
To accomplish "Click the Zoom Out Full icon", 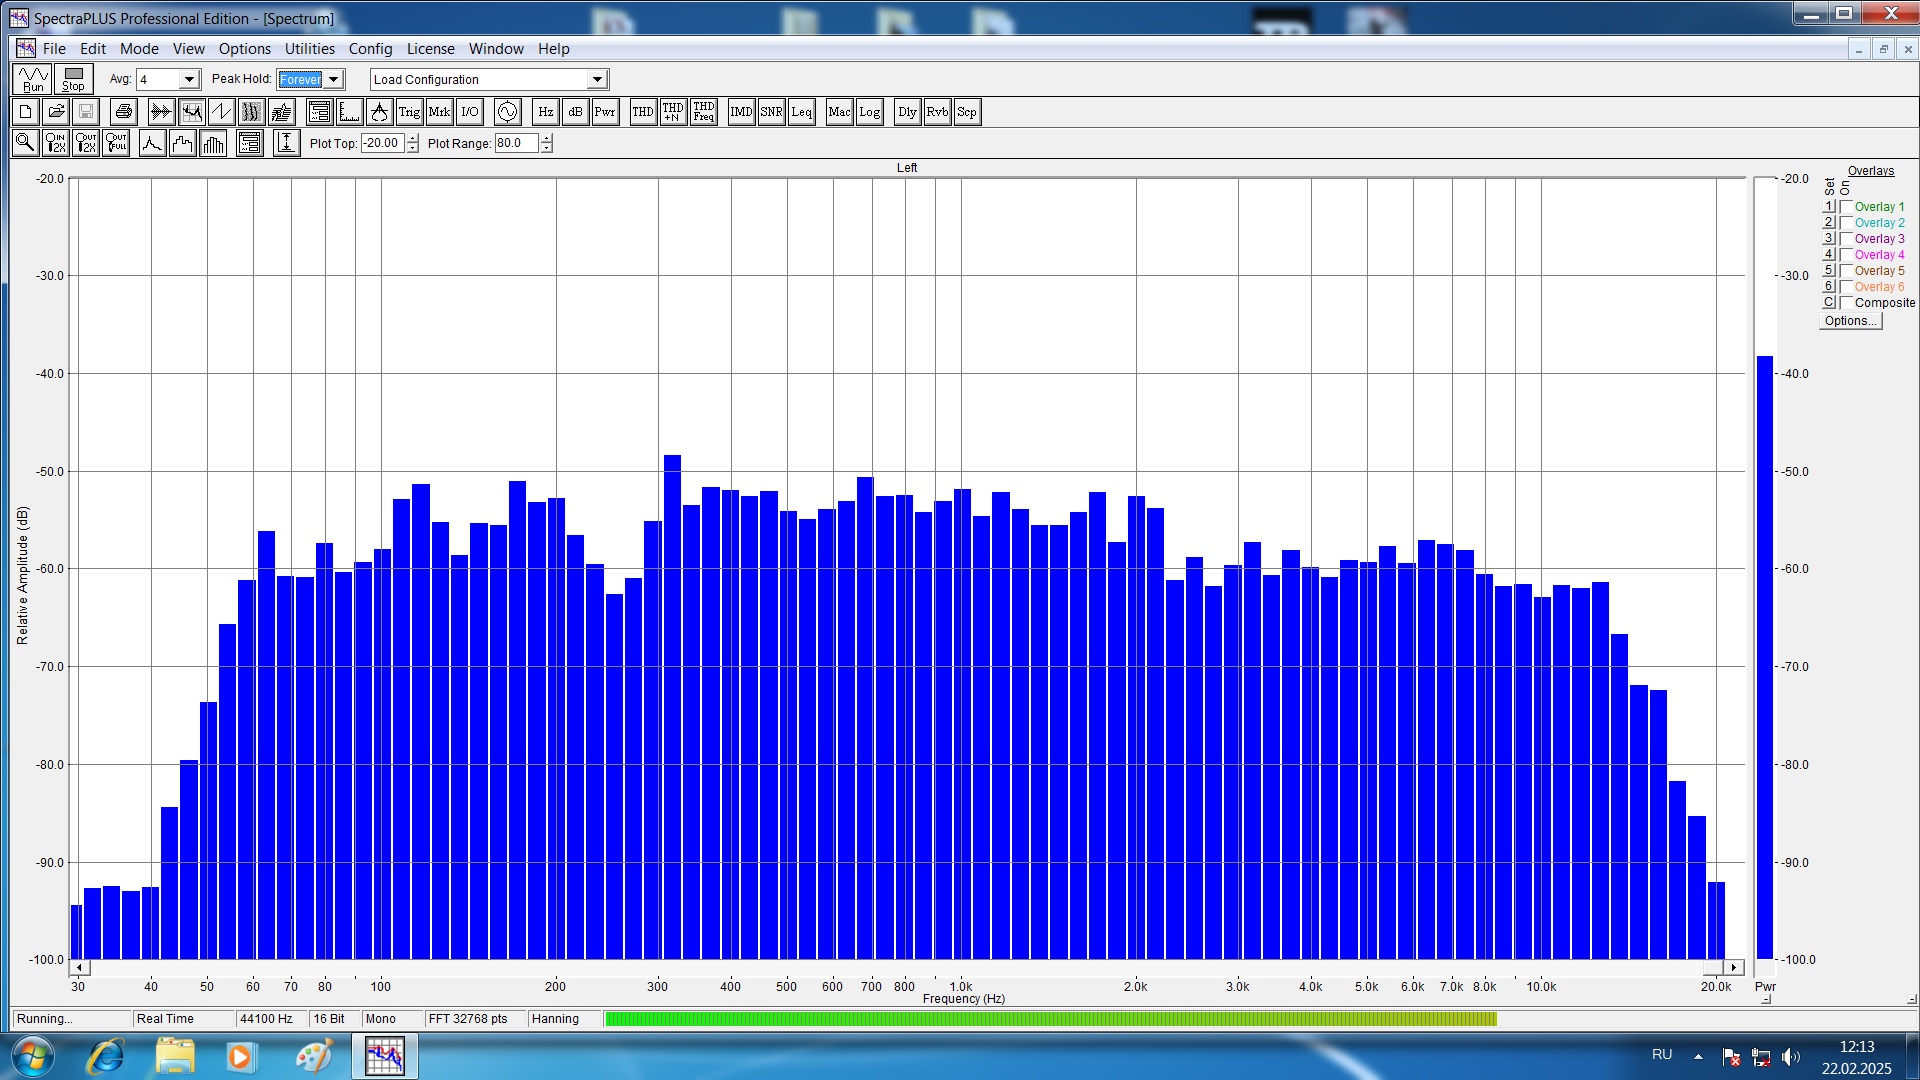I will [x=116, y=143].
